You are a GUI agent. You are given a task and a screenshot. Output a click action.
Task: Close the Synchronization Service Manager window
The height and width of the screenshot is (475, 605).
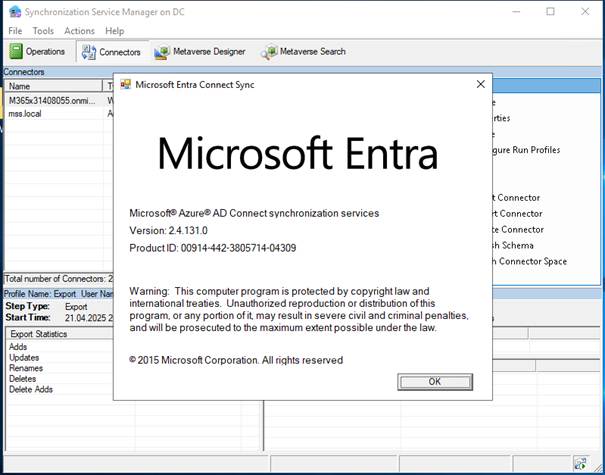pyautogui.click(x=585, y=12)
